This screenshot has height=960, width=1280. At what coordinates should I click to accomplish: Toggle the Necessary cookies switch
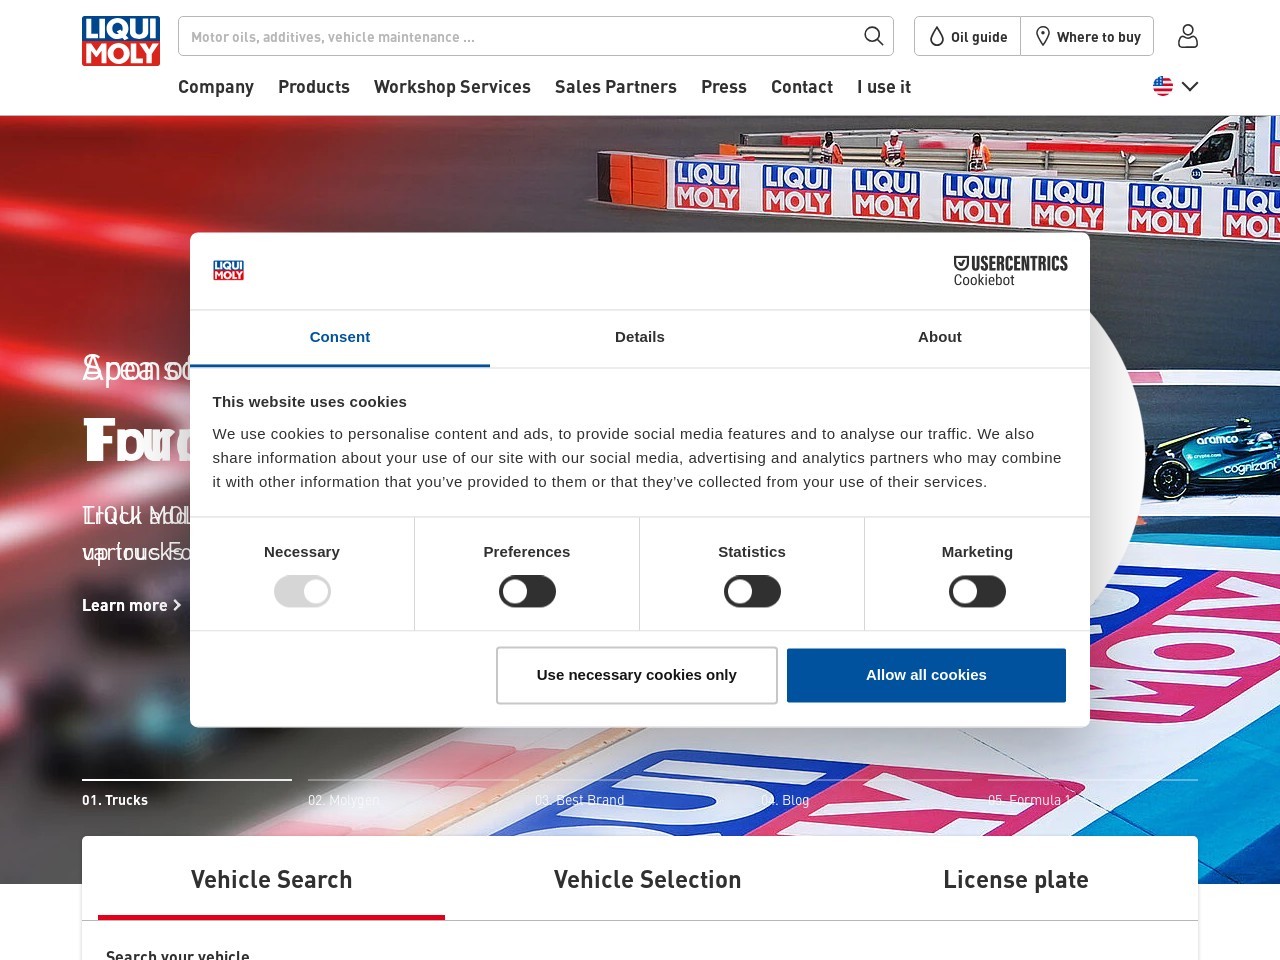tap(302, 591)
